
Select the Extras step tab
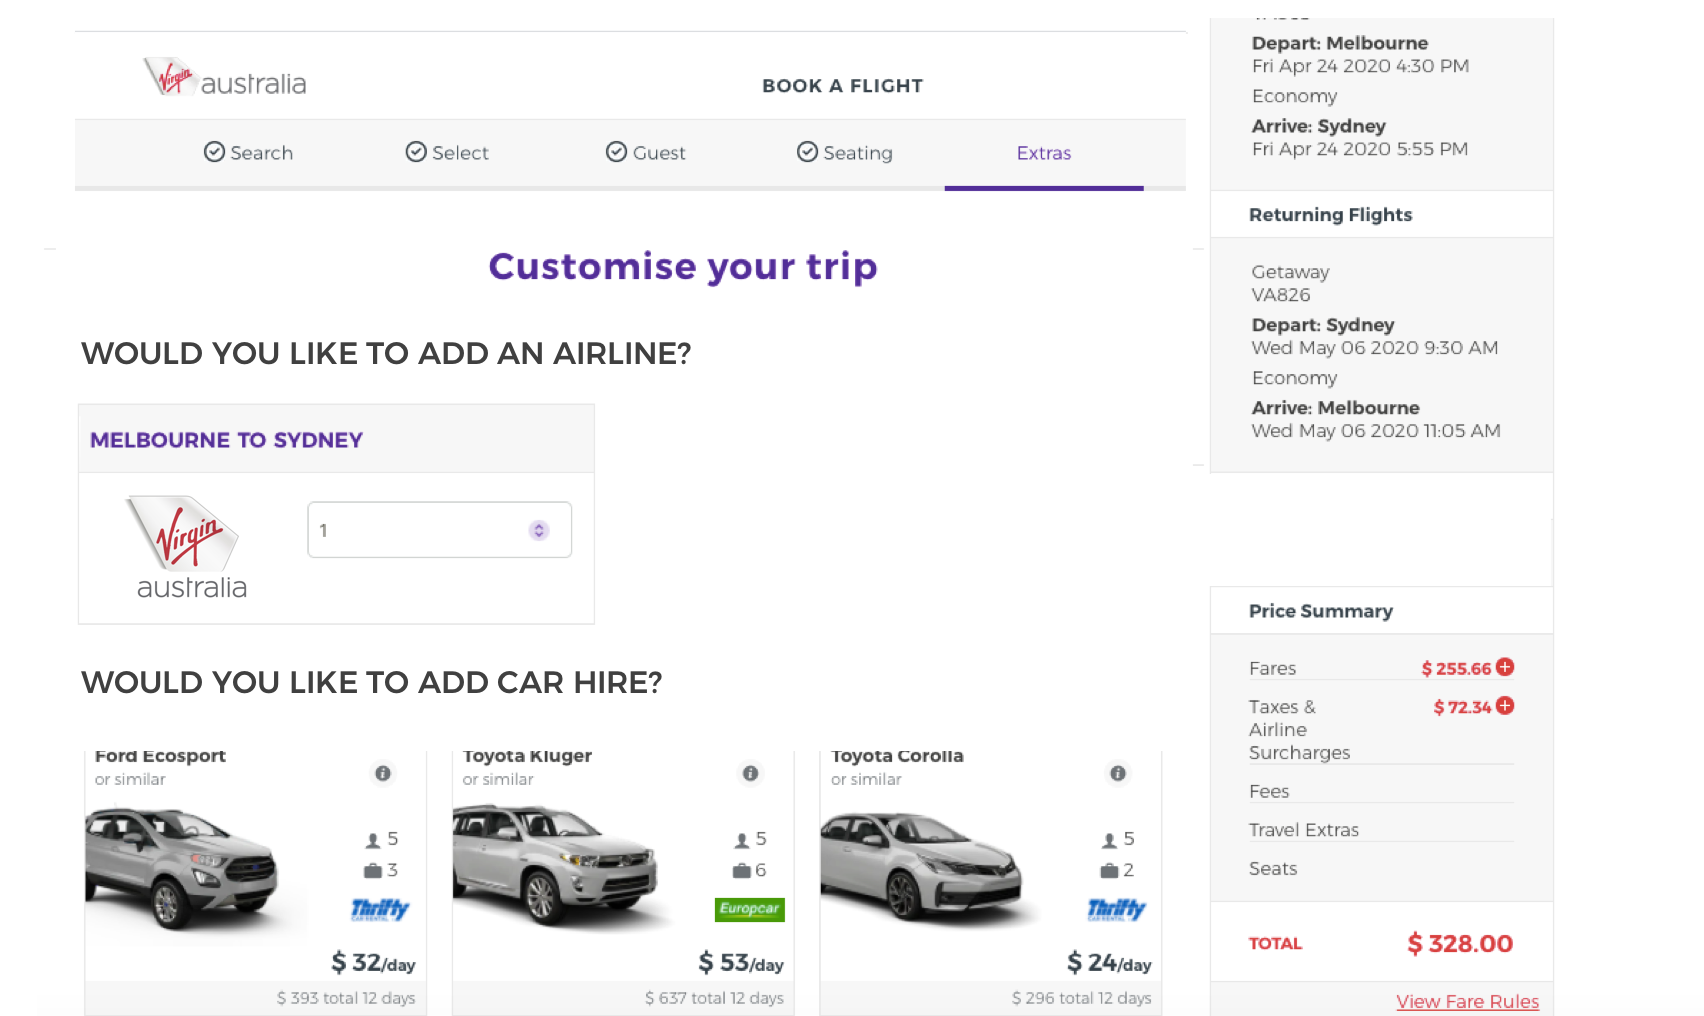pos(1043,153)
